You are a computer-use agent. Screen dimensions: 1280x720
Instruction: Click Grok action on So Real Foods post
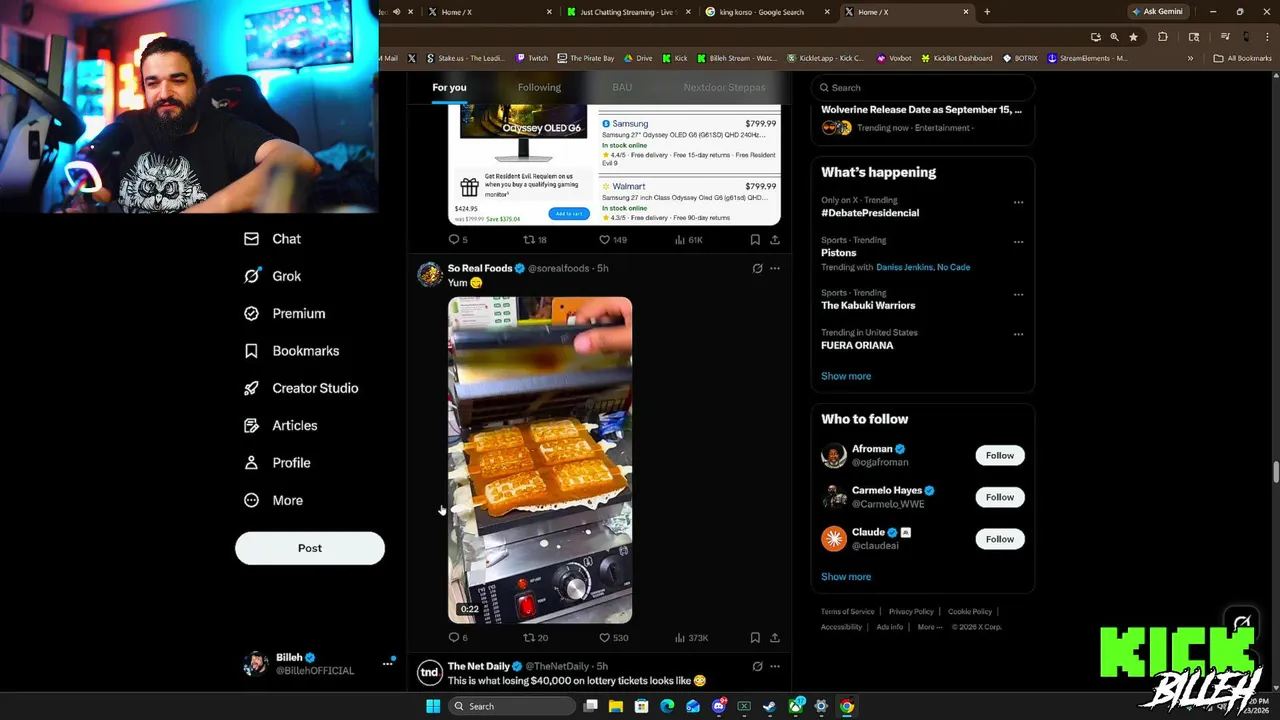click(757, 268)
